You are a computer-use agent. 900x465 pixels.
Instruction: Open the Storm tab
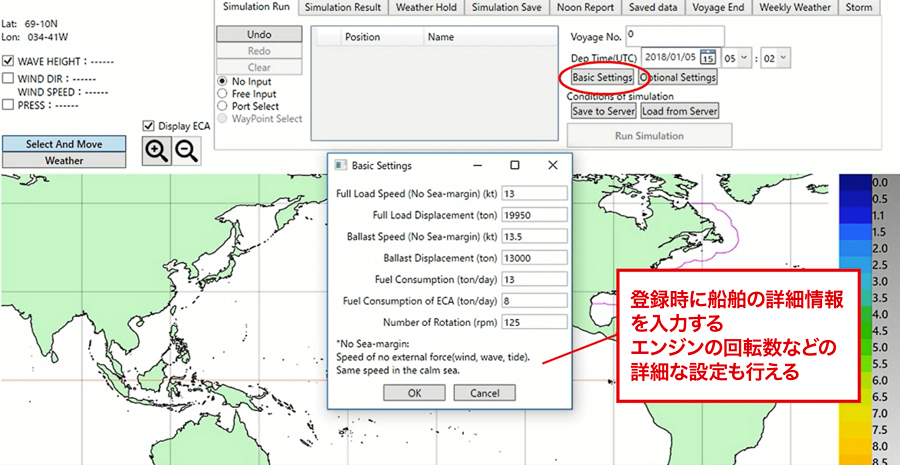[859, 7]
